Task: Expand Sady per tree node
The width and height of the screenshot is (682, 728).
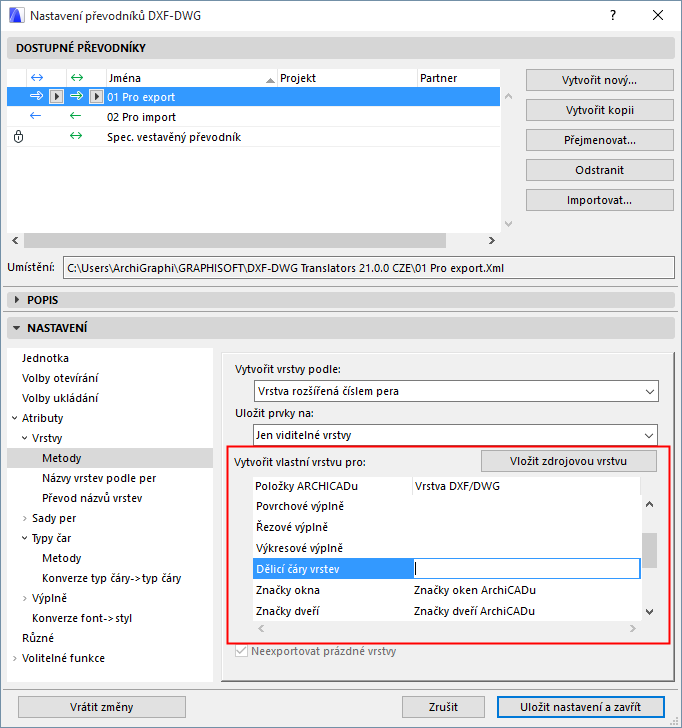Action: [25, 518]
